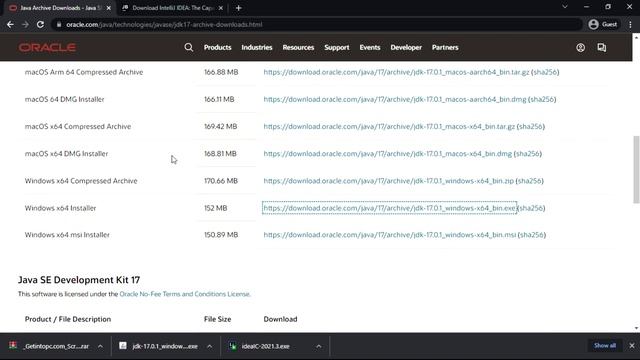Download macOS aarch64 dmg installer link

tap(395, 99)
